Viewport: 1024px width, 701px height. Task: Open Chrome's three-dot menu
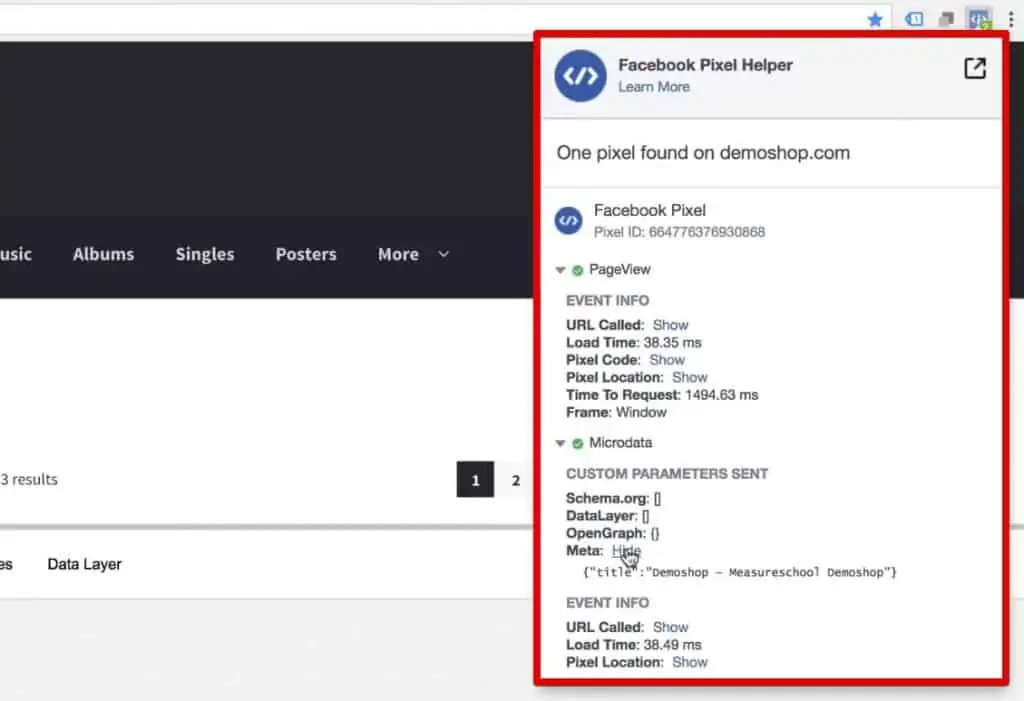point(1013,18)
